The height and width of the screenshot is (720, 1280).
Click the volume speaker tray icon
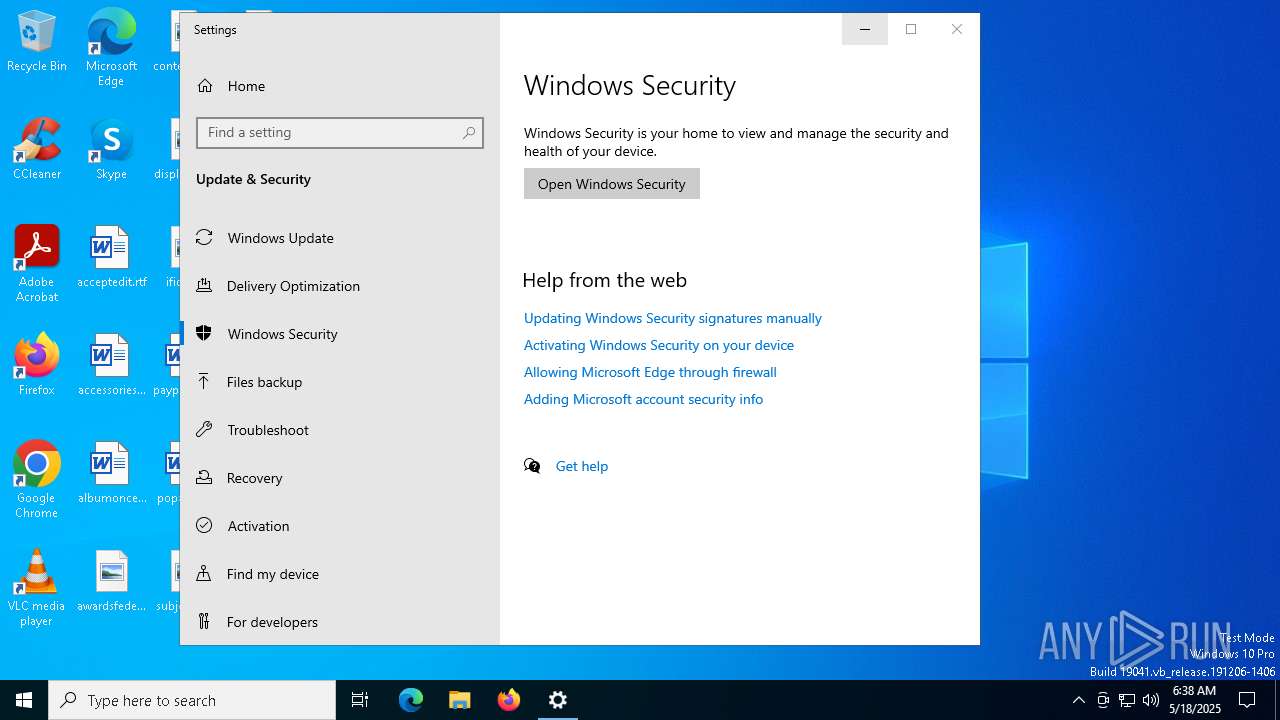point(1151,700)
